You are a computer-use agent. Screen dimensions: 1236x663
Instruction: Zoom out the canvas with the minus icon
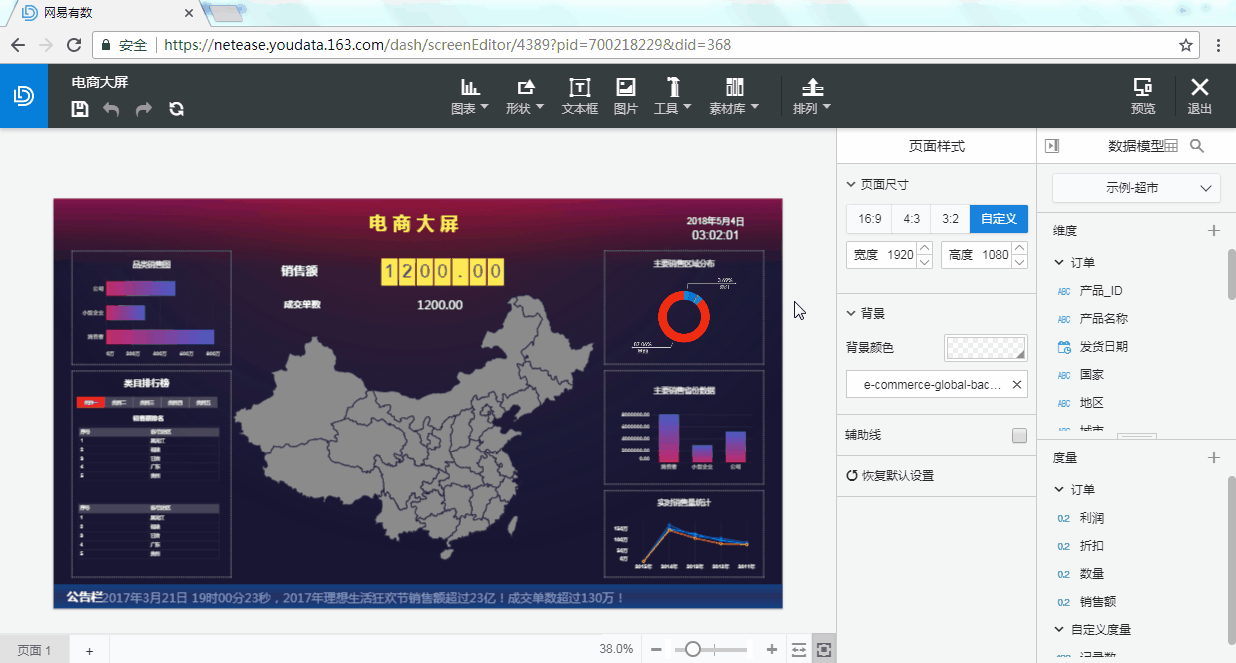pos(656,650)
